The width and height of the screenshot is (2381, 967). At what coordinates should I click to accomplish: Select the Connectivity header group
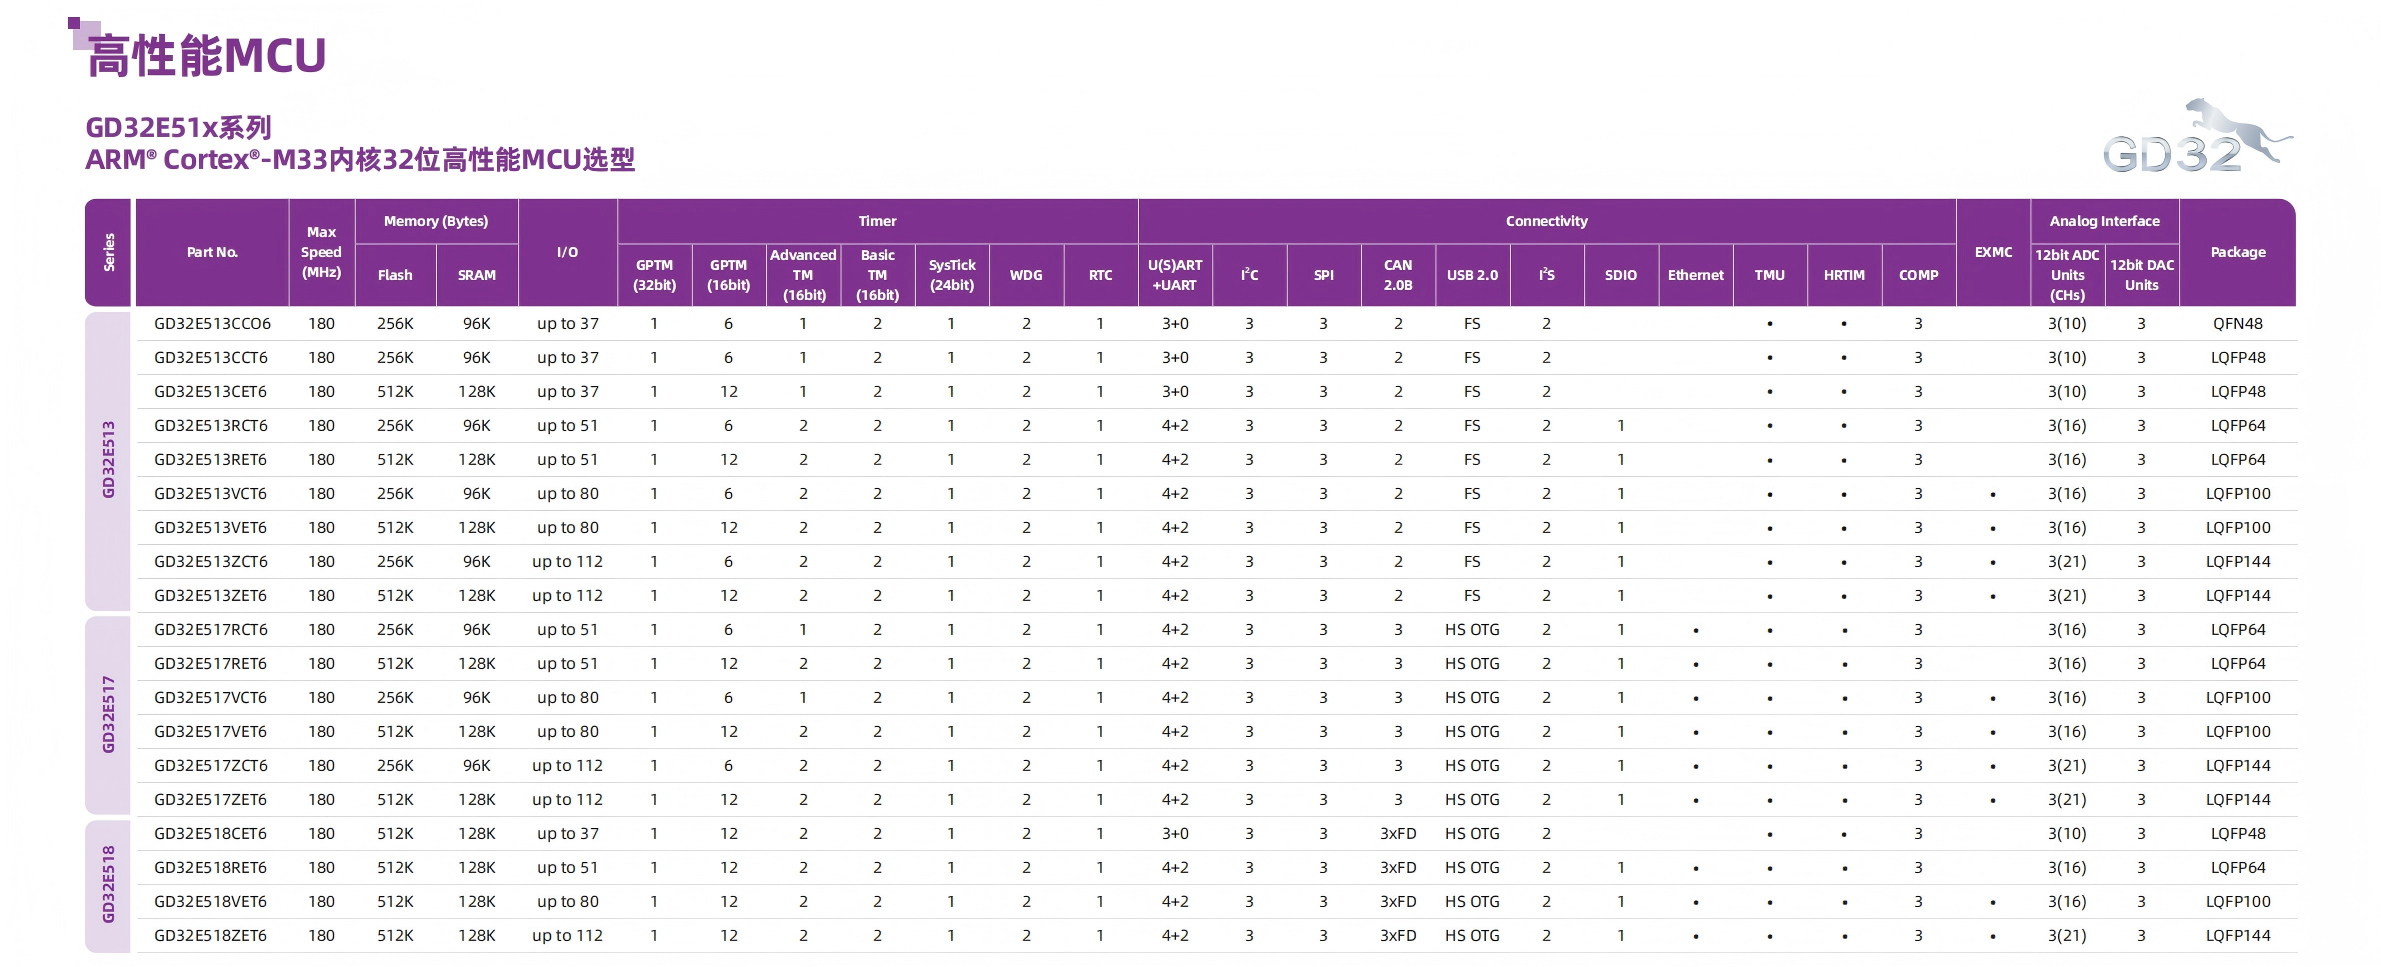(1546, 221)
